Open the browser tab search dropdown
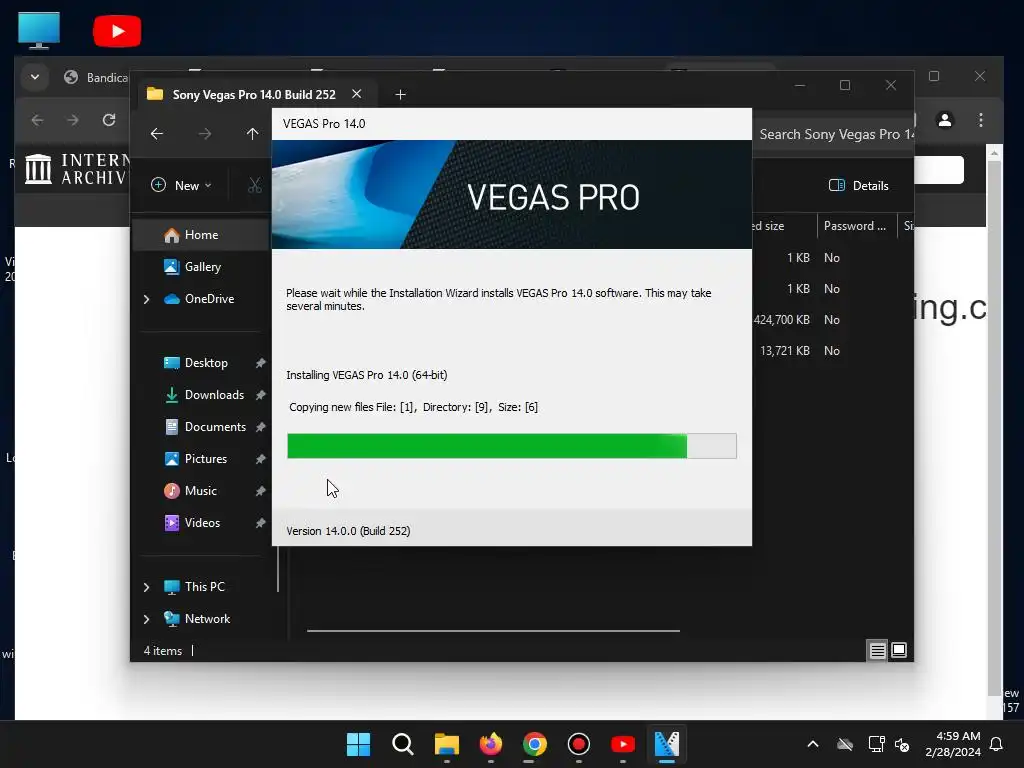1024x768 pixels. [35, 77]
